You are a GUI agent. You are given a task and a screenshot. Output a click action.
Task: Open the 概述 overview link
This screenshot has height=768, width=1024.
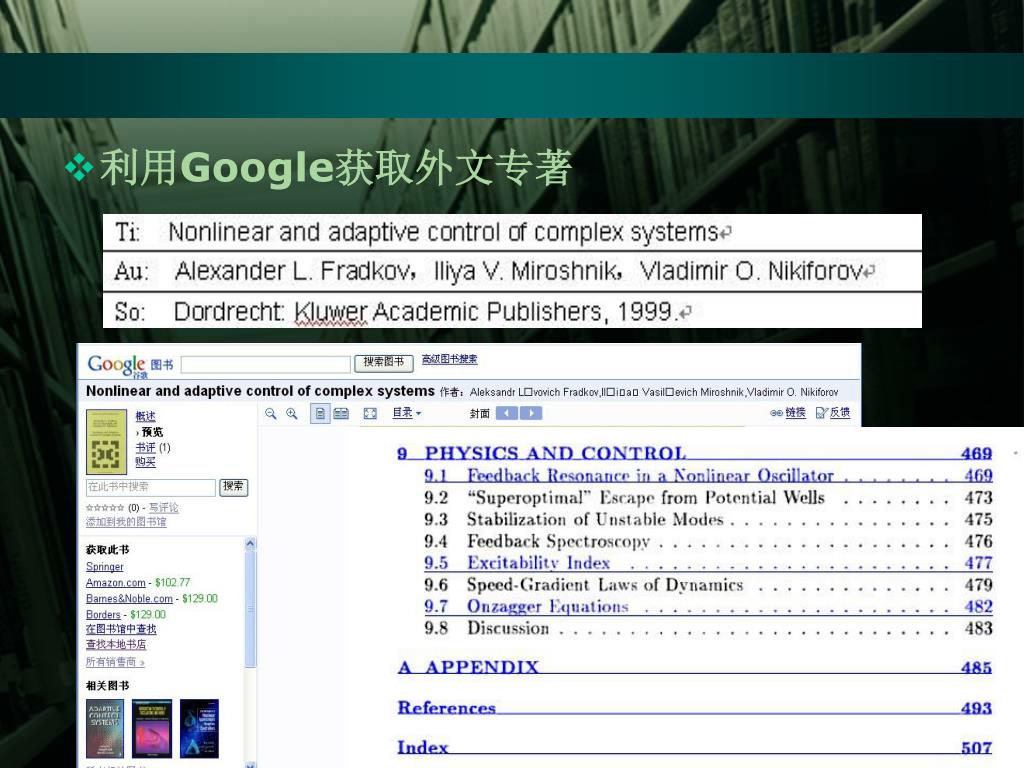[146, 416]
